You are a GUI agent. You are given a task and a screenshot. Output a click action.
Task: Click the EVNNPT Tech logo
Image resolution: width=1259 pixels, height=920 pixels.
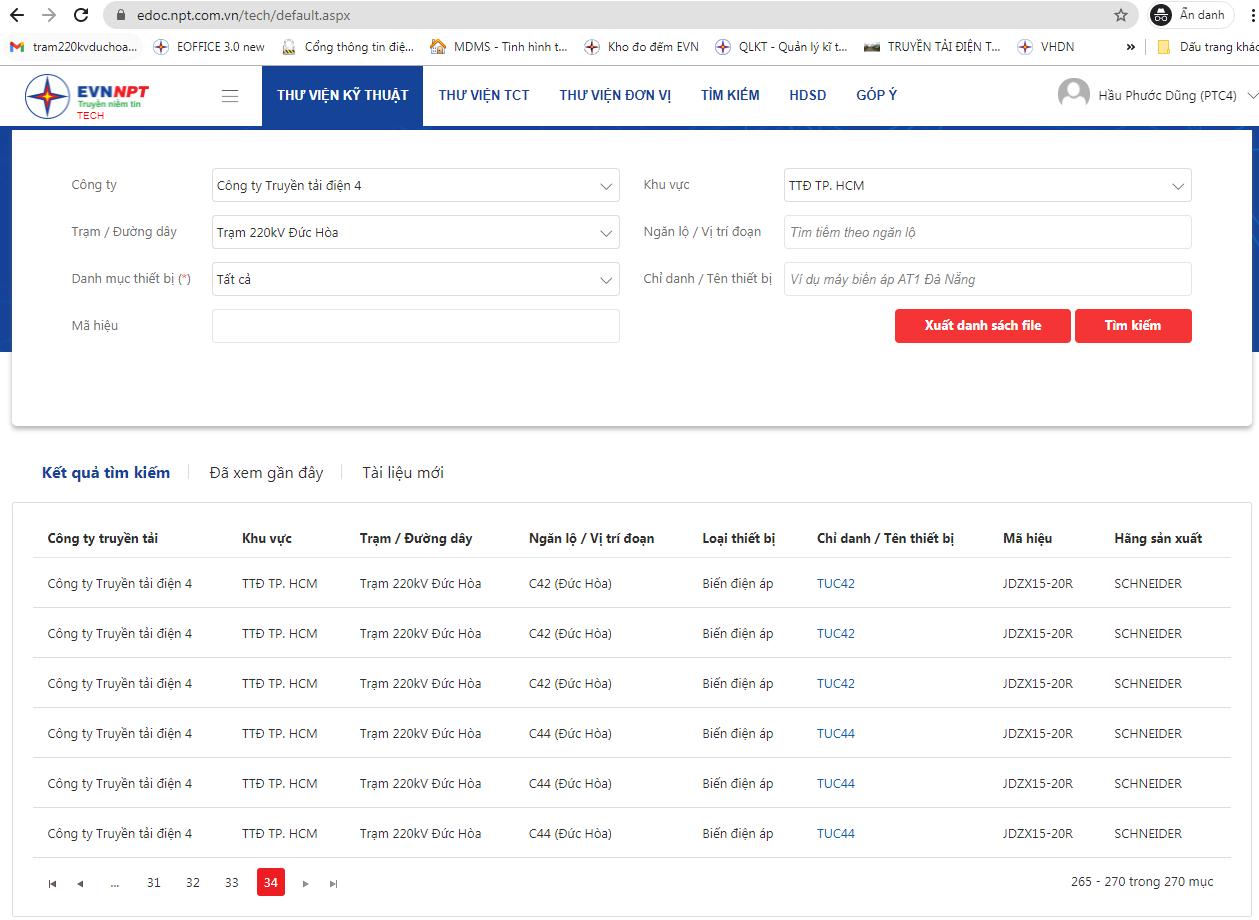[88, 97]
